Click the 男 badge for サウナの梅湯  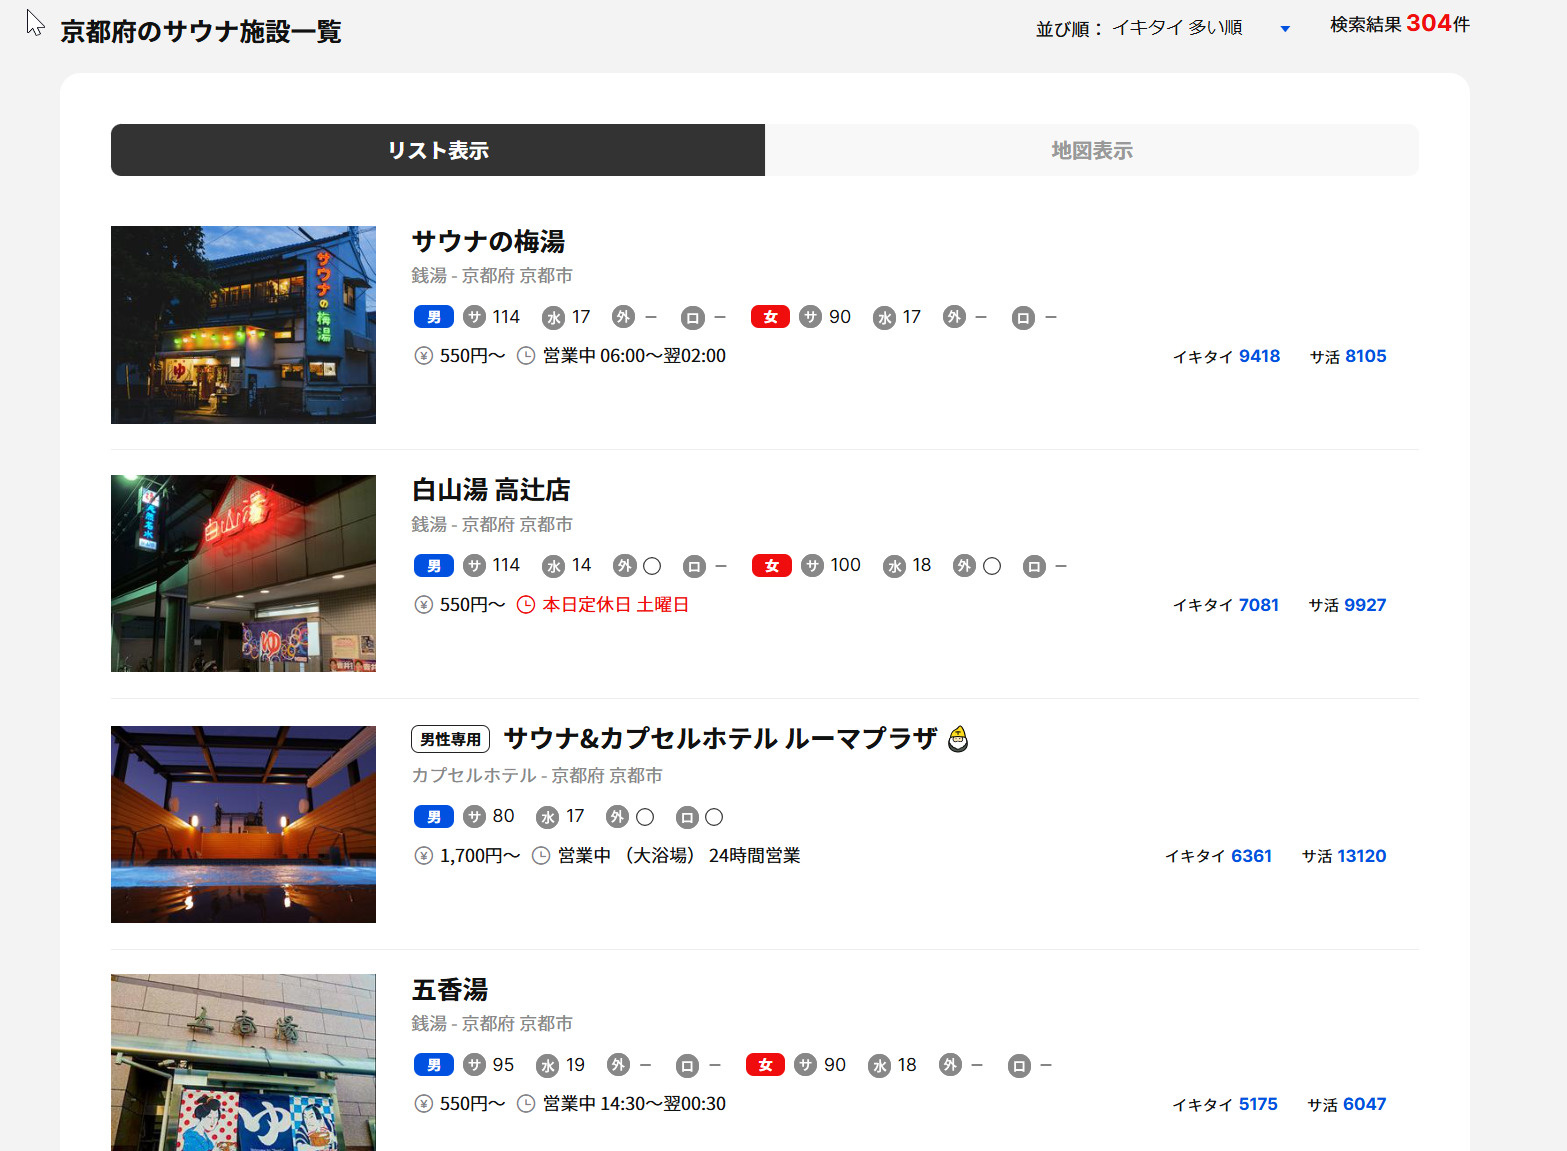(433, 317)
